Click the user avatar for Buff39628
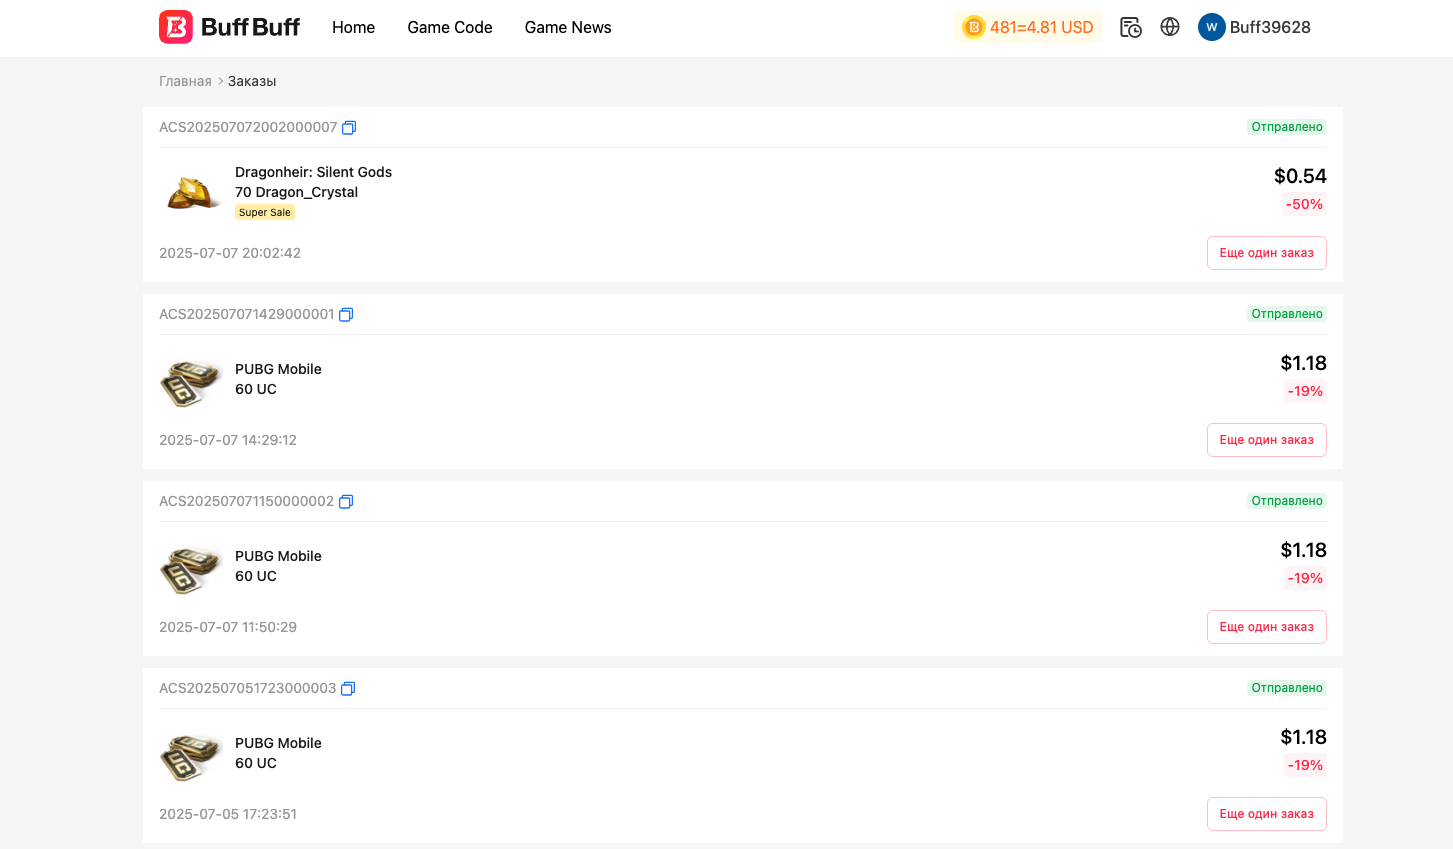 [1211, 27]
